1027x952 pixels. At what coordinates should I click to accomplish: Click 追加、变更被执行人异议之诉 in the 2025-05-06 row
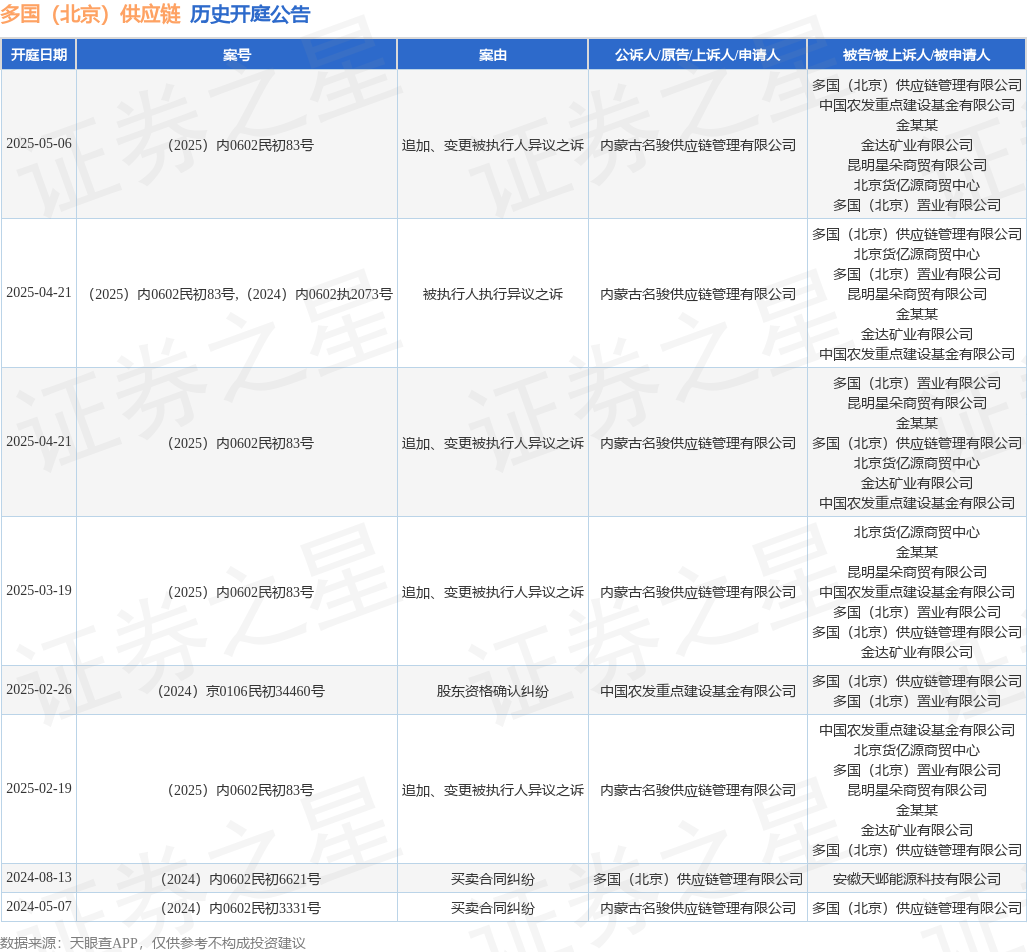click(x=493, y=145)
